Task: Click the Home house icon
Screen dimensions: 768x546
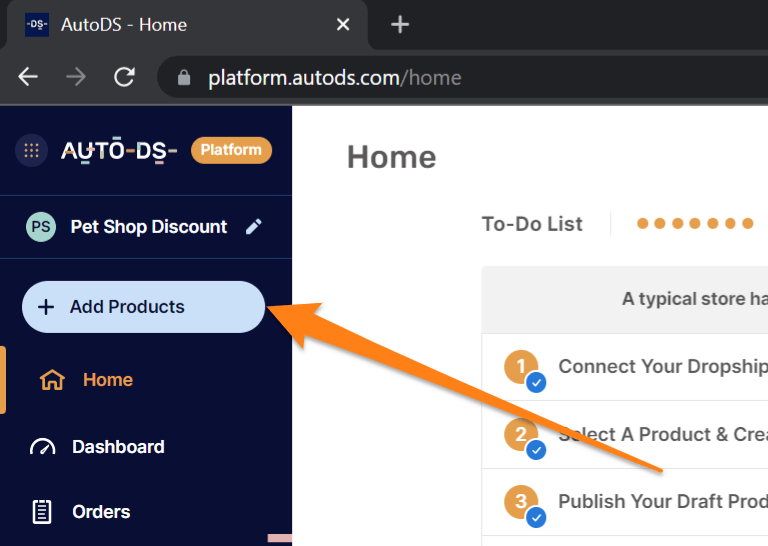Action: (x=52, y=380)
